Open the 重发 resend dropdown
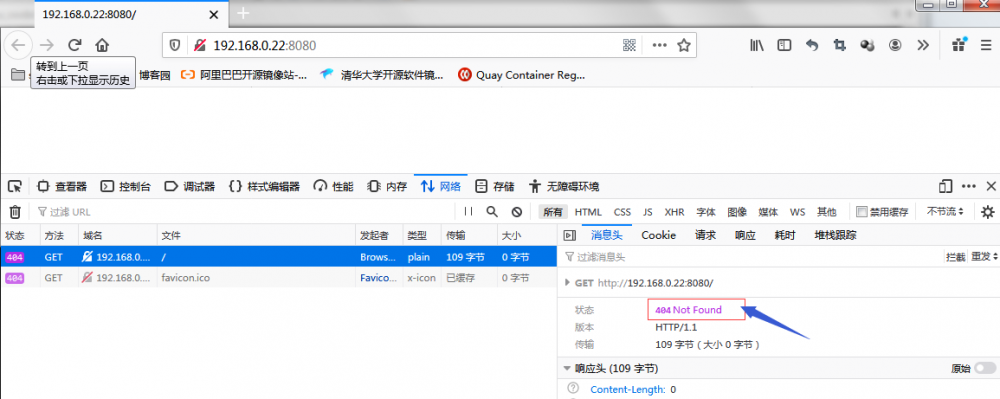1000x399 pixels. click(x=983, y=257)
